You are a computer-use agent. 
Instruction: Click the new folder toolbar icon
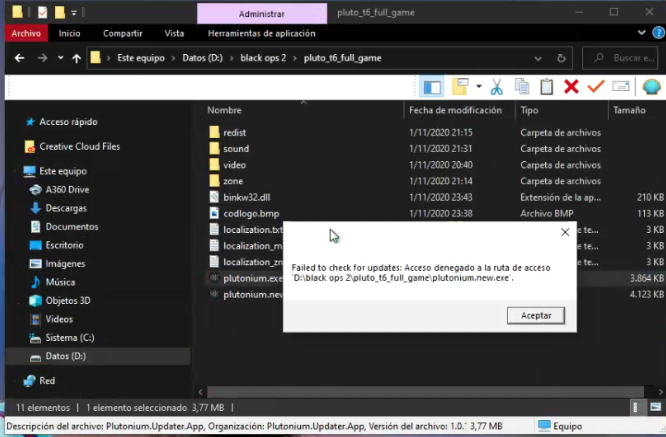460,87
